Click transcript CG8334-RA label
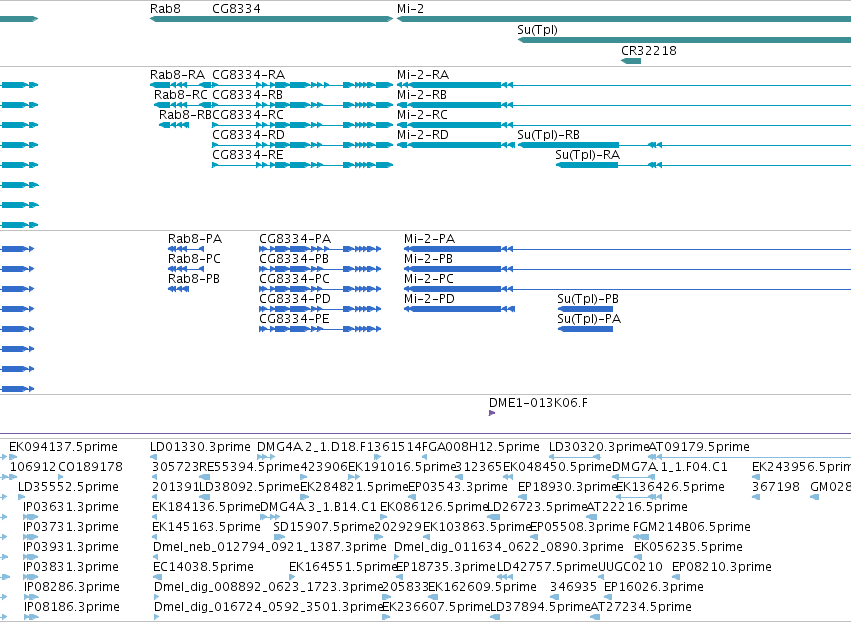Screen dimensions: 851x622 249,75
